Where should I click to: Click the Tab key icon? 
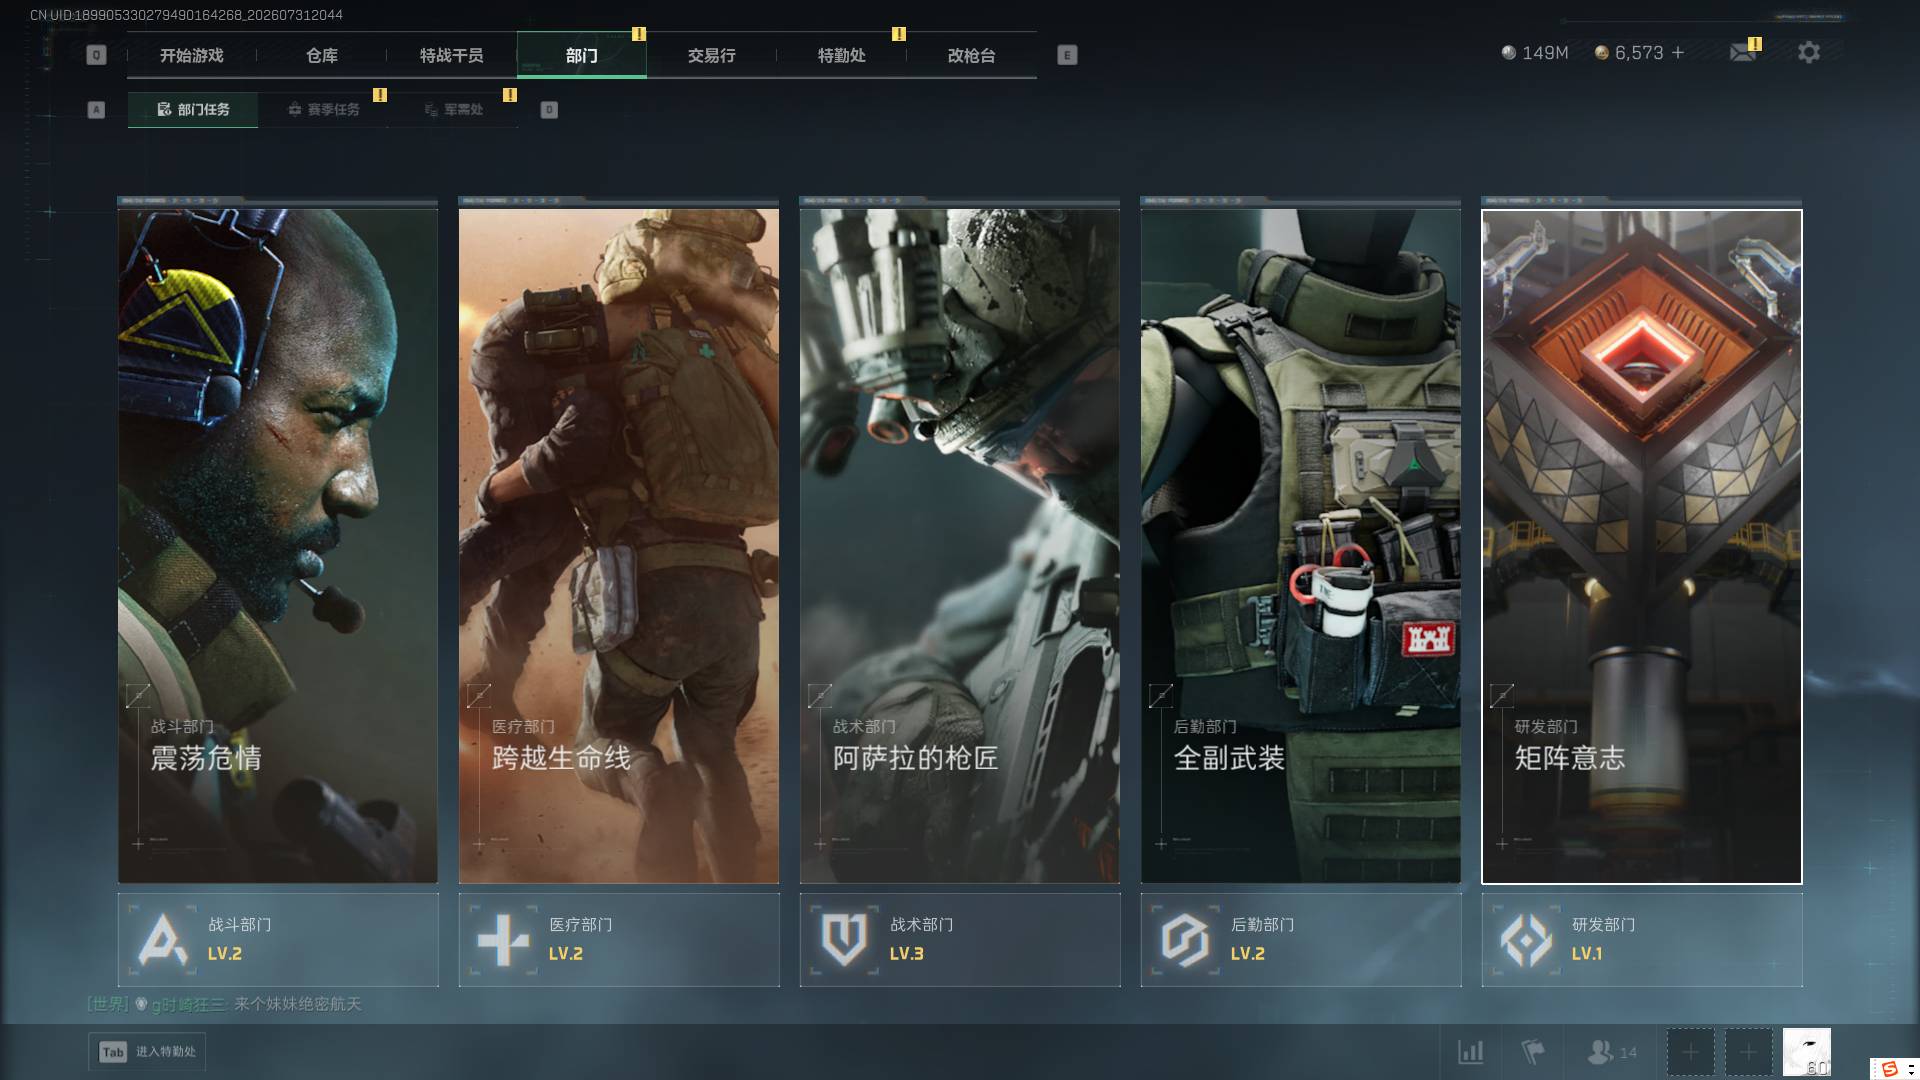[113, 1052]
